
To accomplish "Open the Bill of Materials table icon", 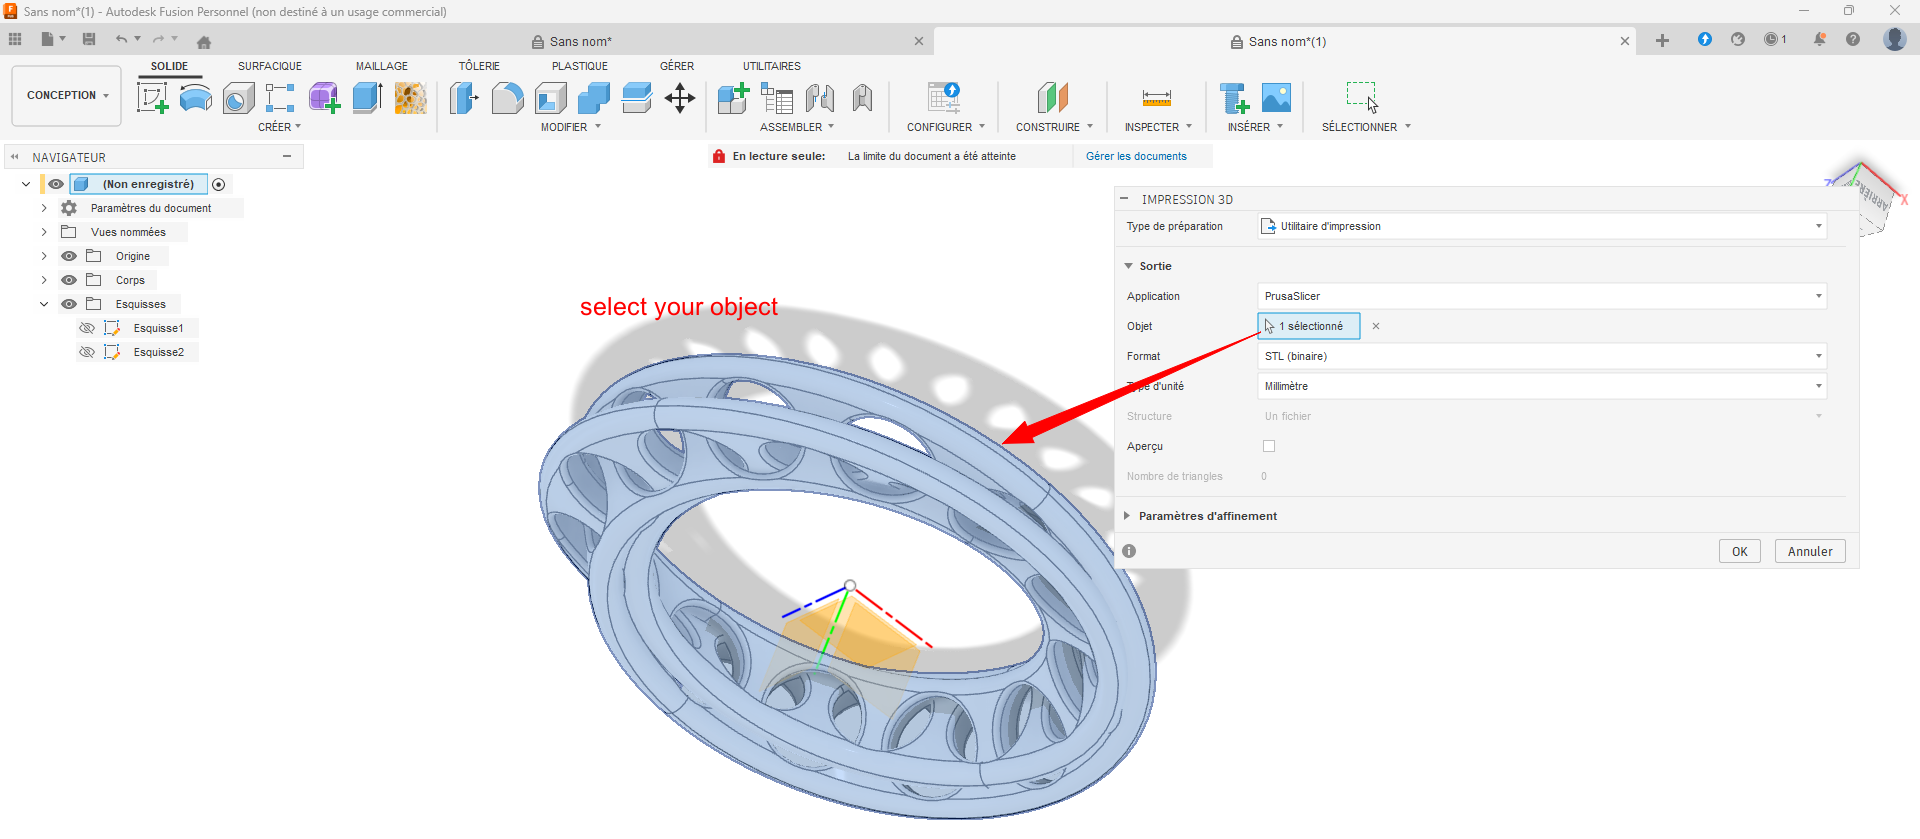I will 777,97.
